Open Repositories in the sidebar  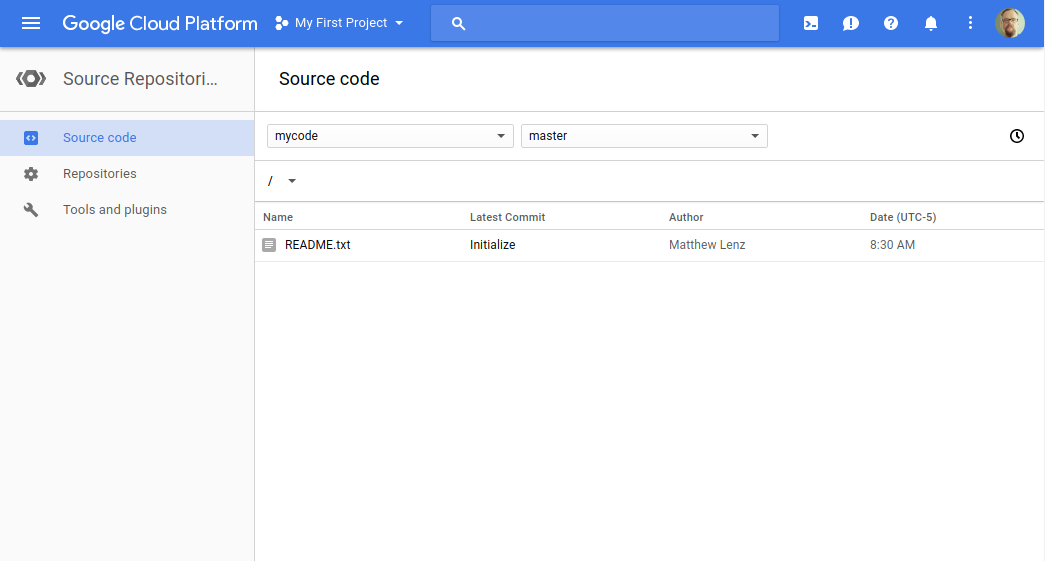click(127, 174)
